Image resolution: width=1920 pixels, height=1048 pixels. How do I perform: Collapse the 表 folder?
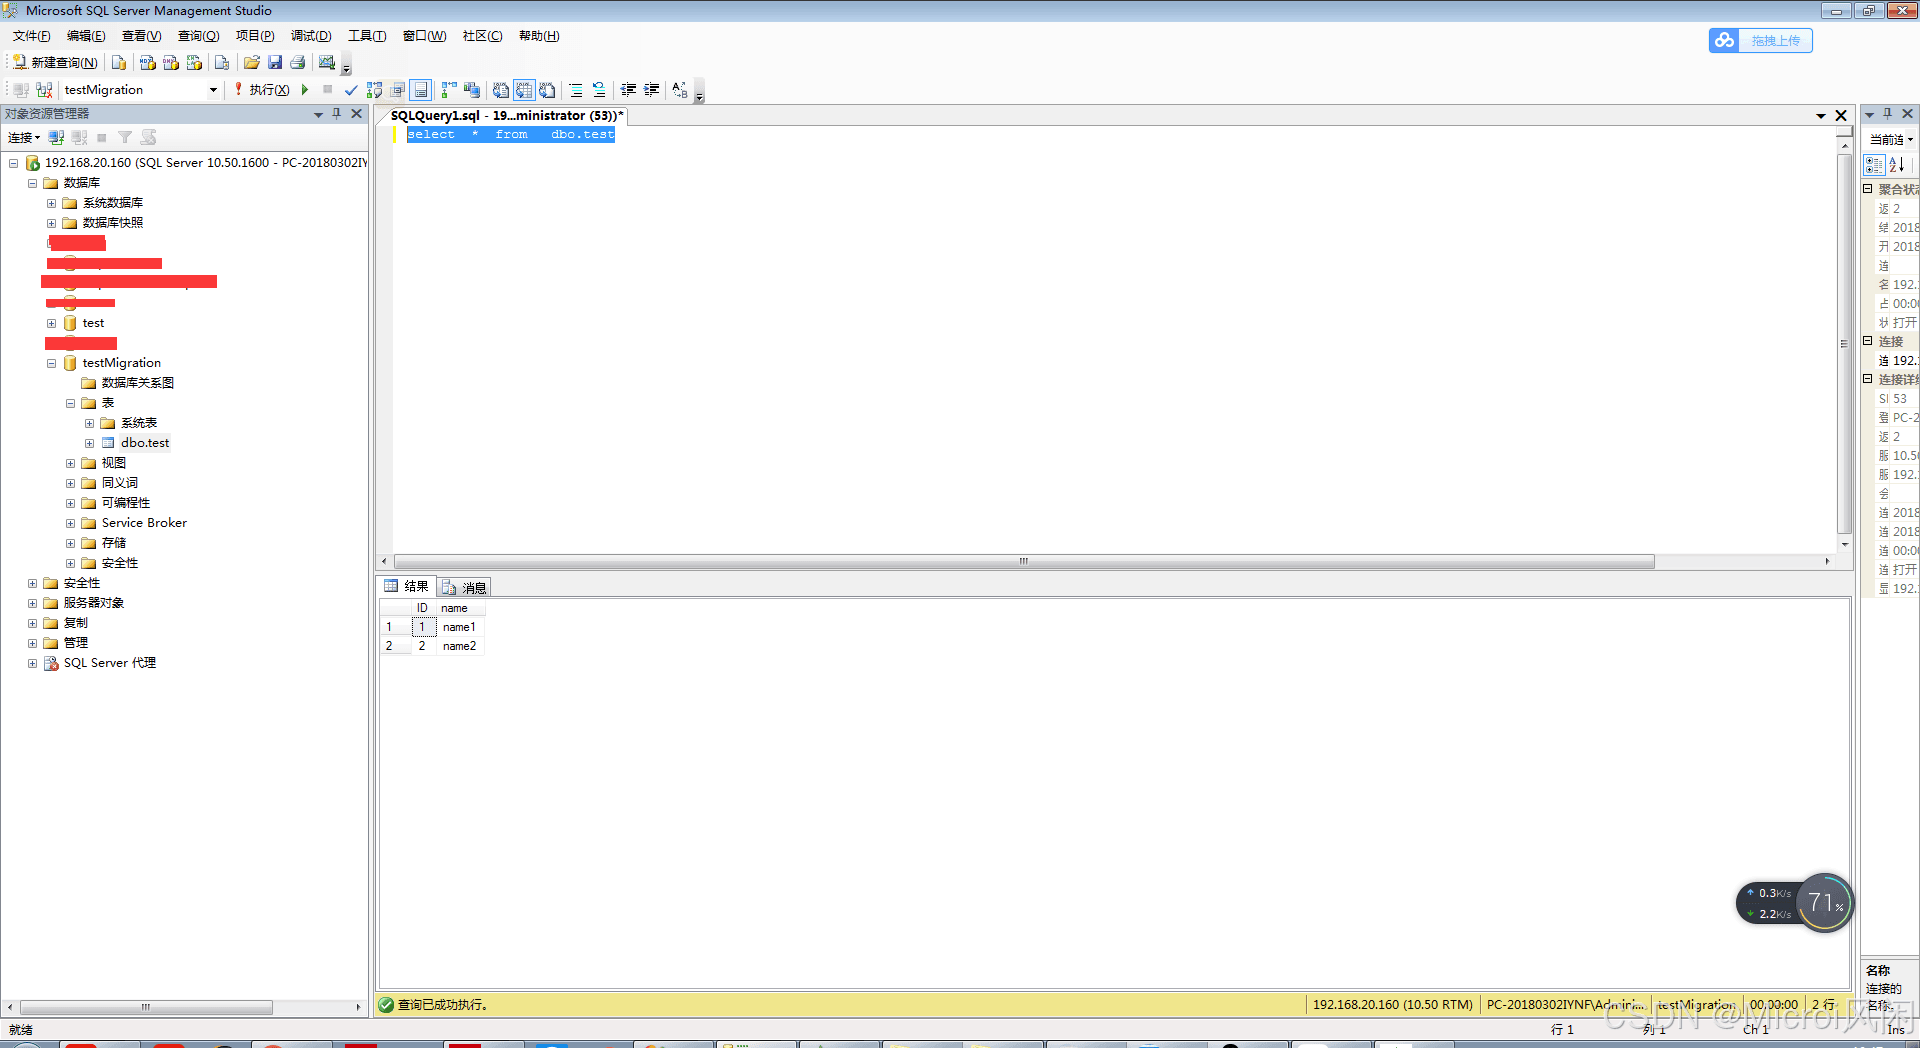click(x=70, y=403)
